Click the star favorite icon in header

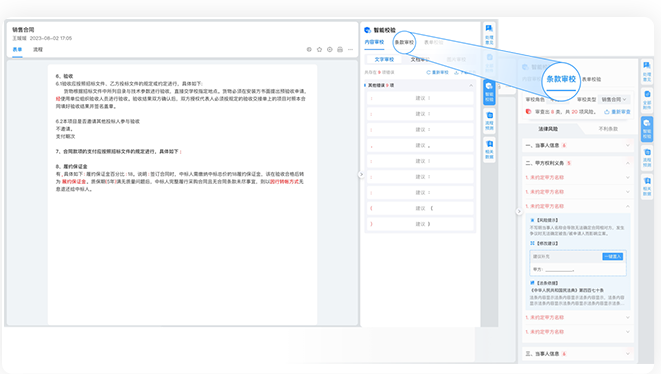click(x=320, y=49)
